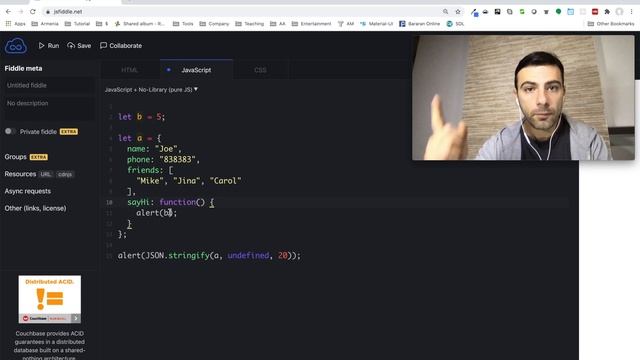Click the alert(JSON.stringify(...)) code line
Image resolution: width=640 pixels, height=360 pixels.
click(x=209, y=256)
